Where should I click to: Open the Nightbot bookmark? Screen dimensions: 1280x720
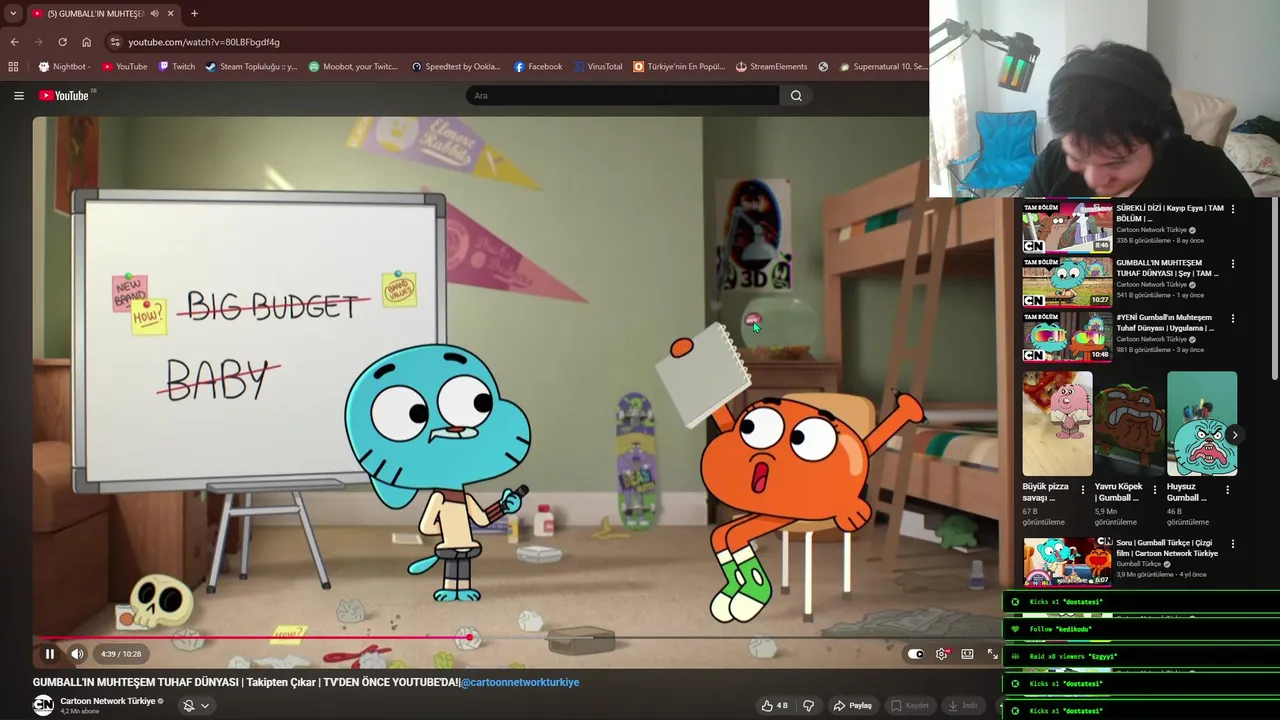[x=64, y=67]
